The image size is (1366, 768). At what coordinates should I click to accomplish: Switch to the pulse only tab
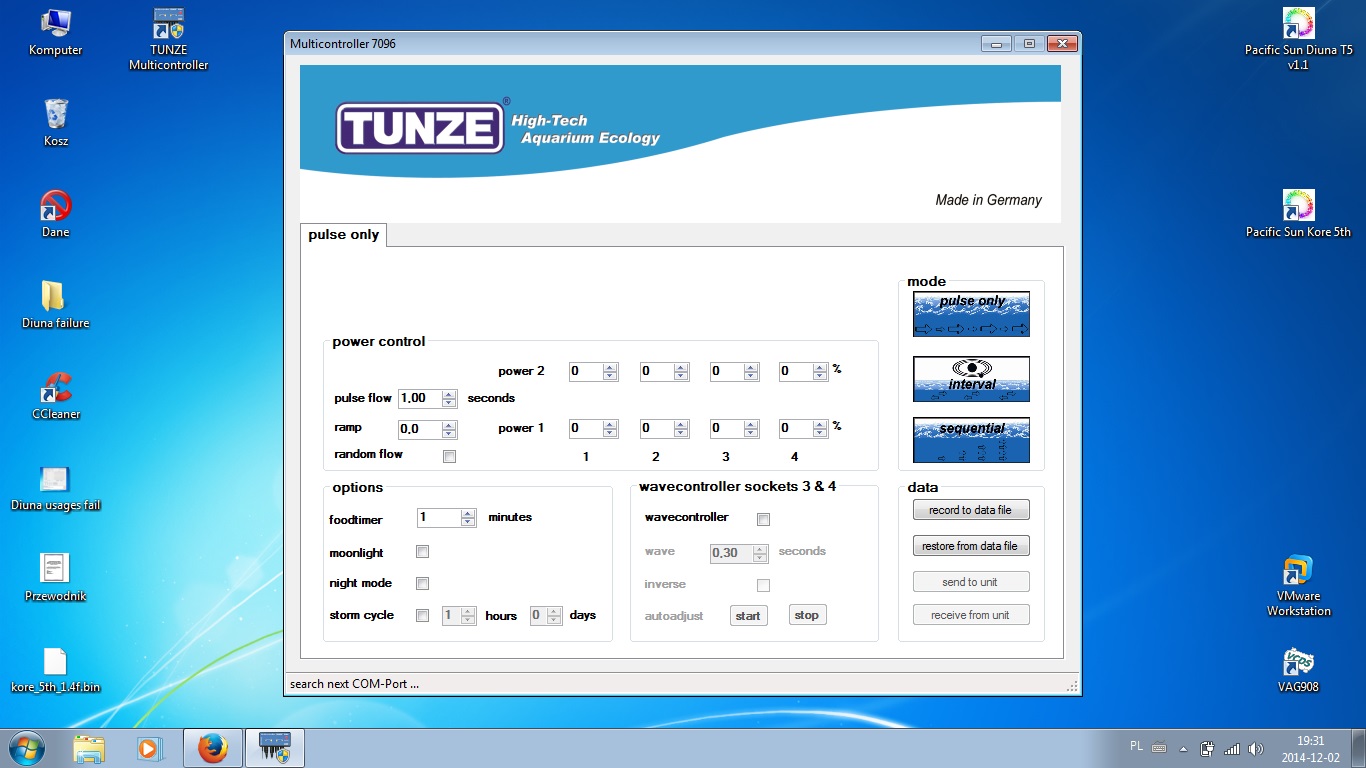344,235
